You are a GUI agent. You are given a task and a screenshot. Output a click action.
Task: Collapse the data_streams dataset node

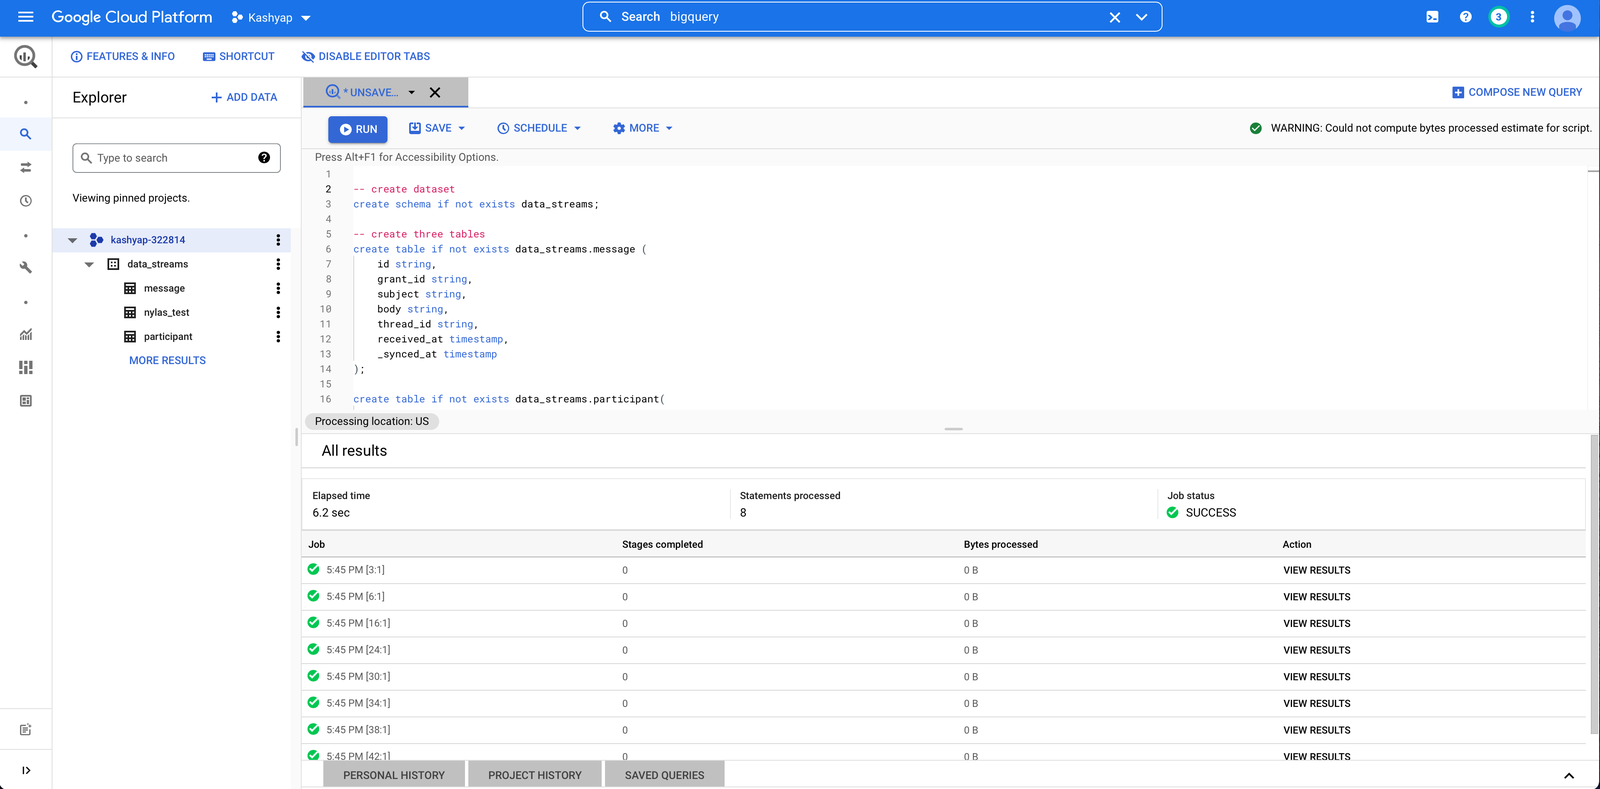pos(89,264)
